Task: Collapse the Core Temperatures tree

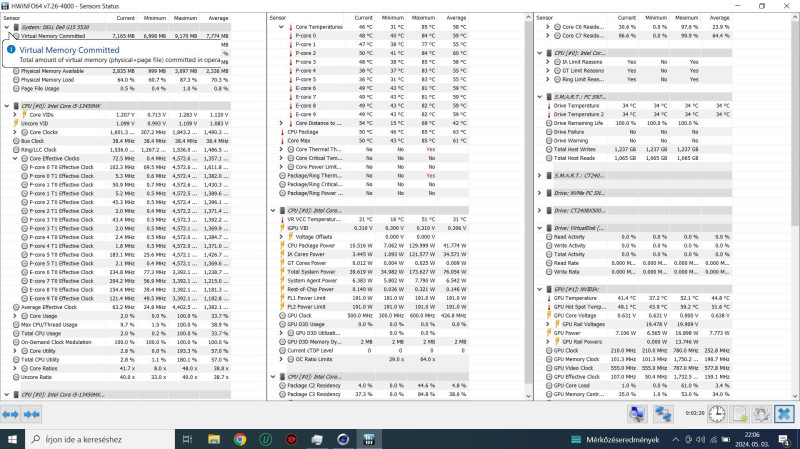Action: coord(281,27)
